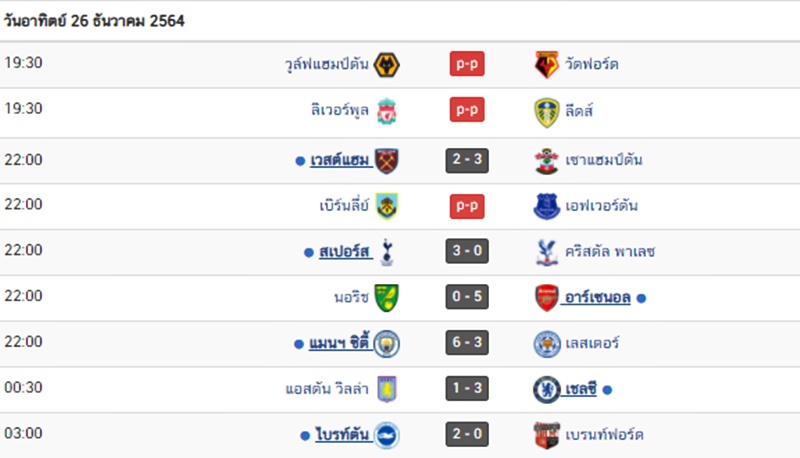Click the Watford club crest

546,65
